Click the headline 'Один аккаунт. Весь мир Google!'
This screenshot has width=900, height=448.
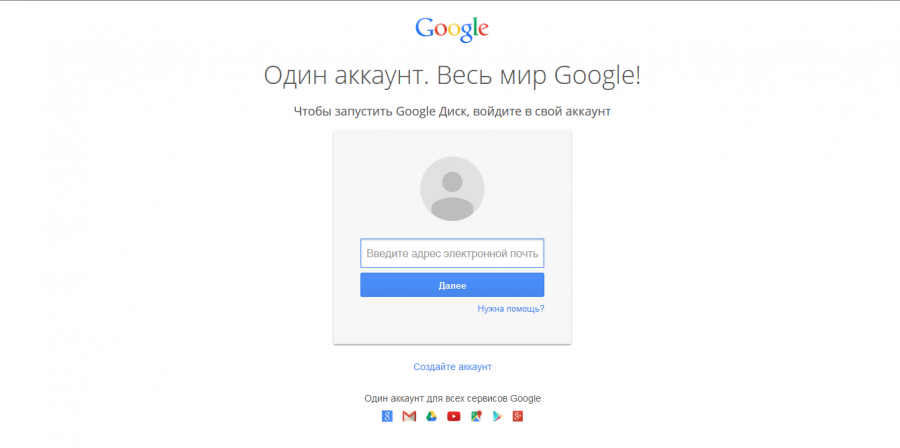pyautogui.click(x=452, y=76)
